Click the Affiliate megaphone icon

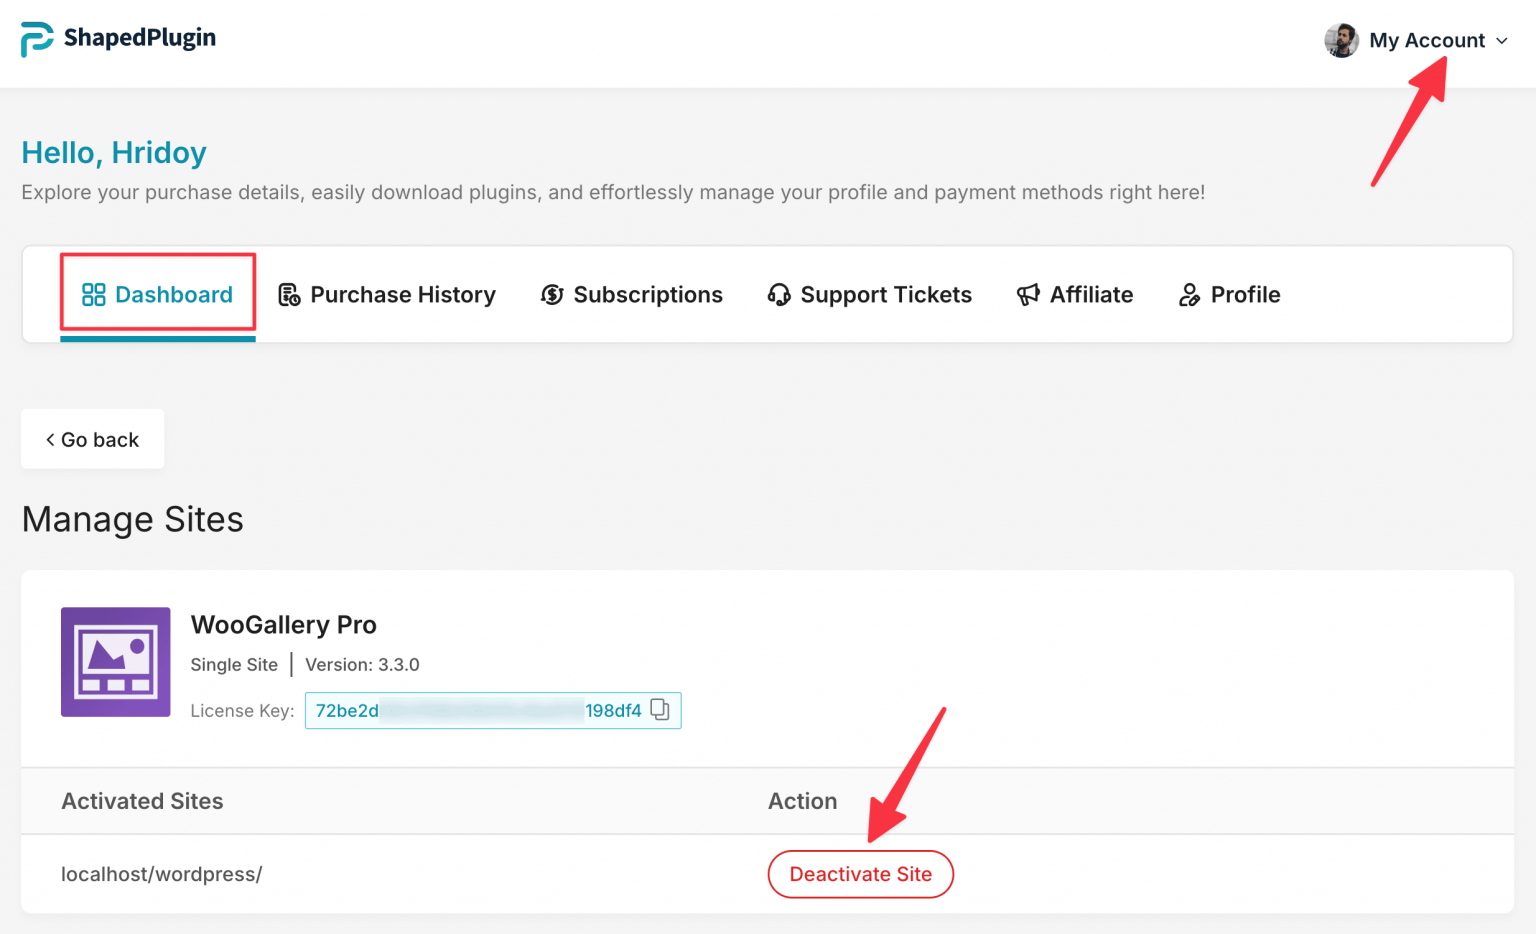pos(1029,294)
